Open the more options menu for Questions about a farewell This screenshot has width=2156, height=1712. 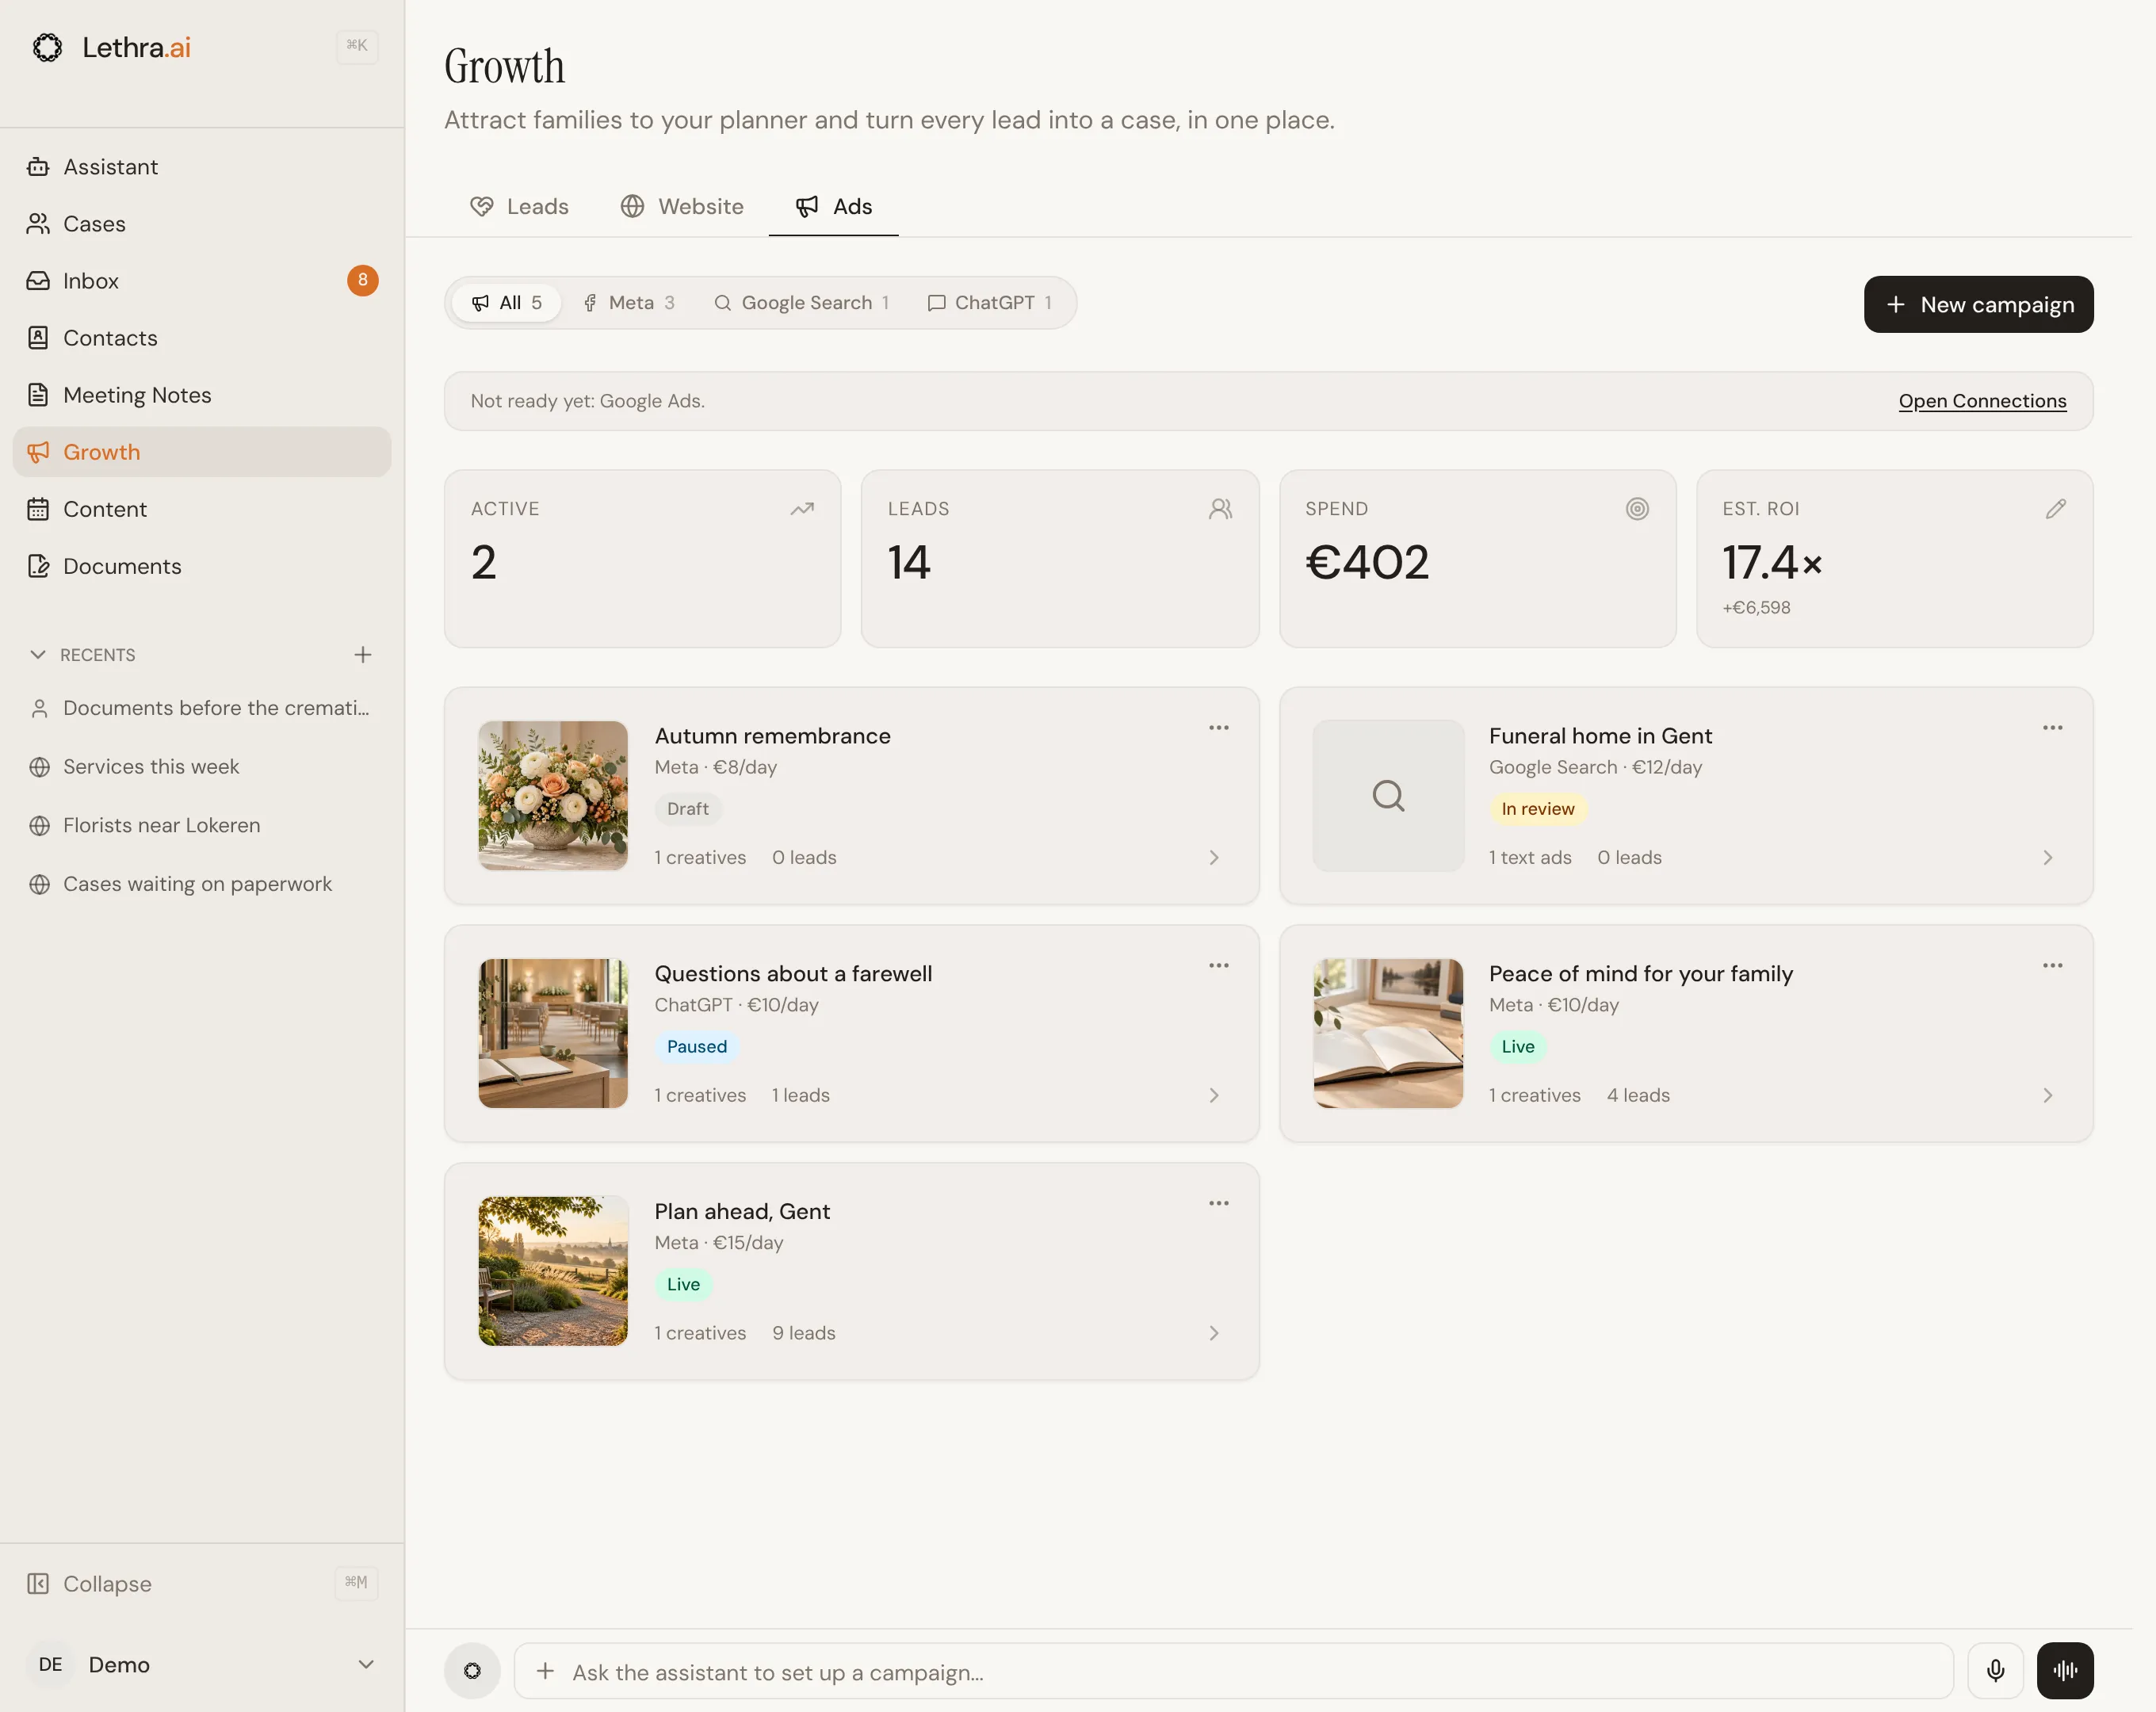click(1218, 966)
